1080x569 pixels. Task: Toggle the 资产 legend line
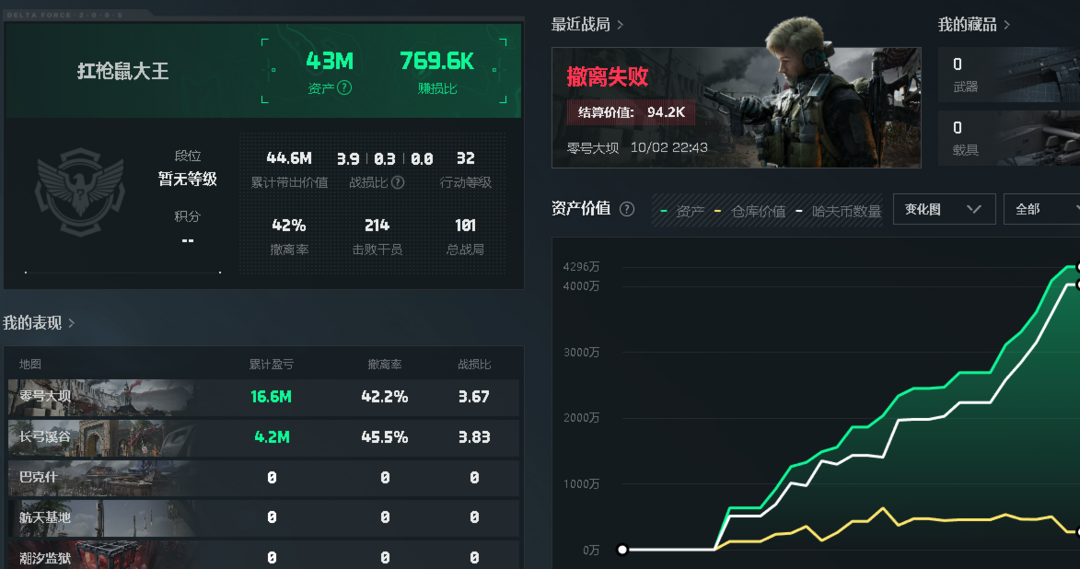click(683, 210)
